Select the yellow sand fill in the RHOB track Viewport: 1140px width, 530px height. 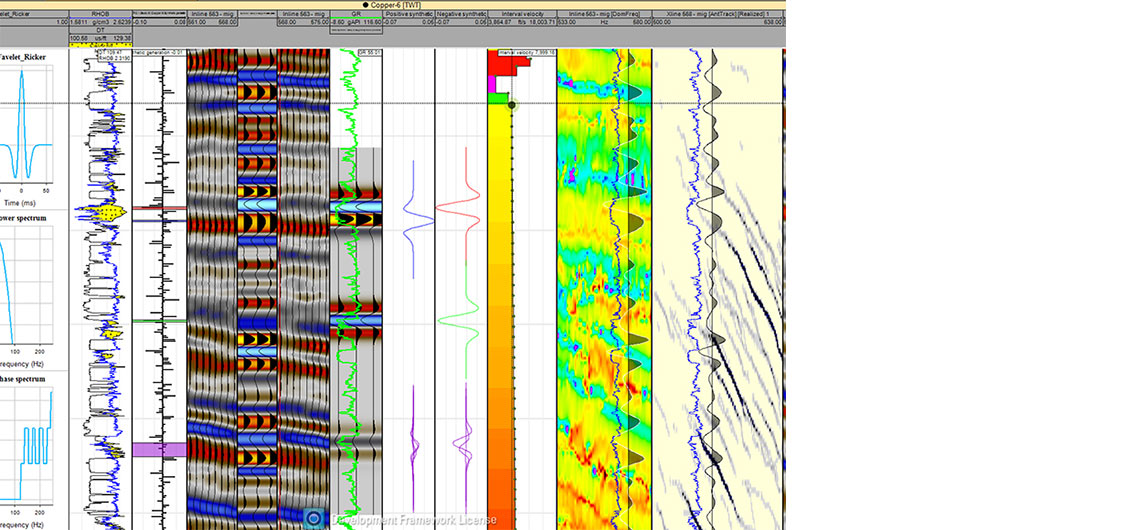[100, 213]
